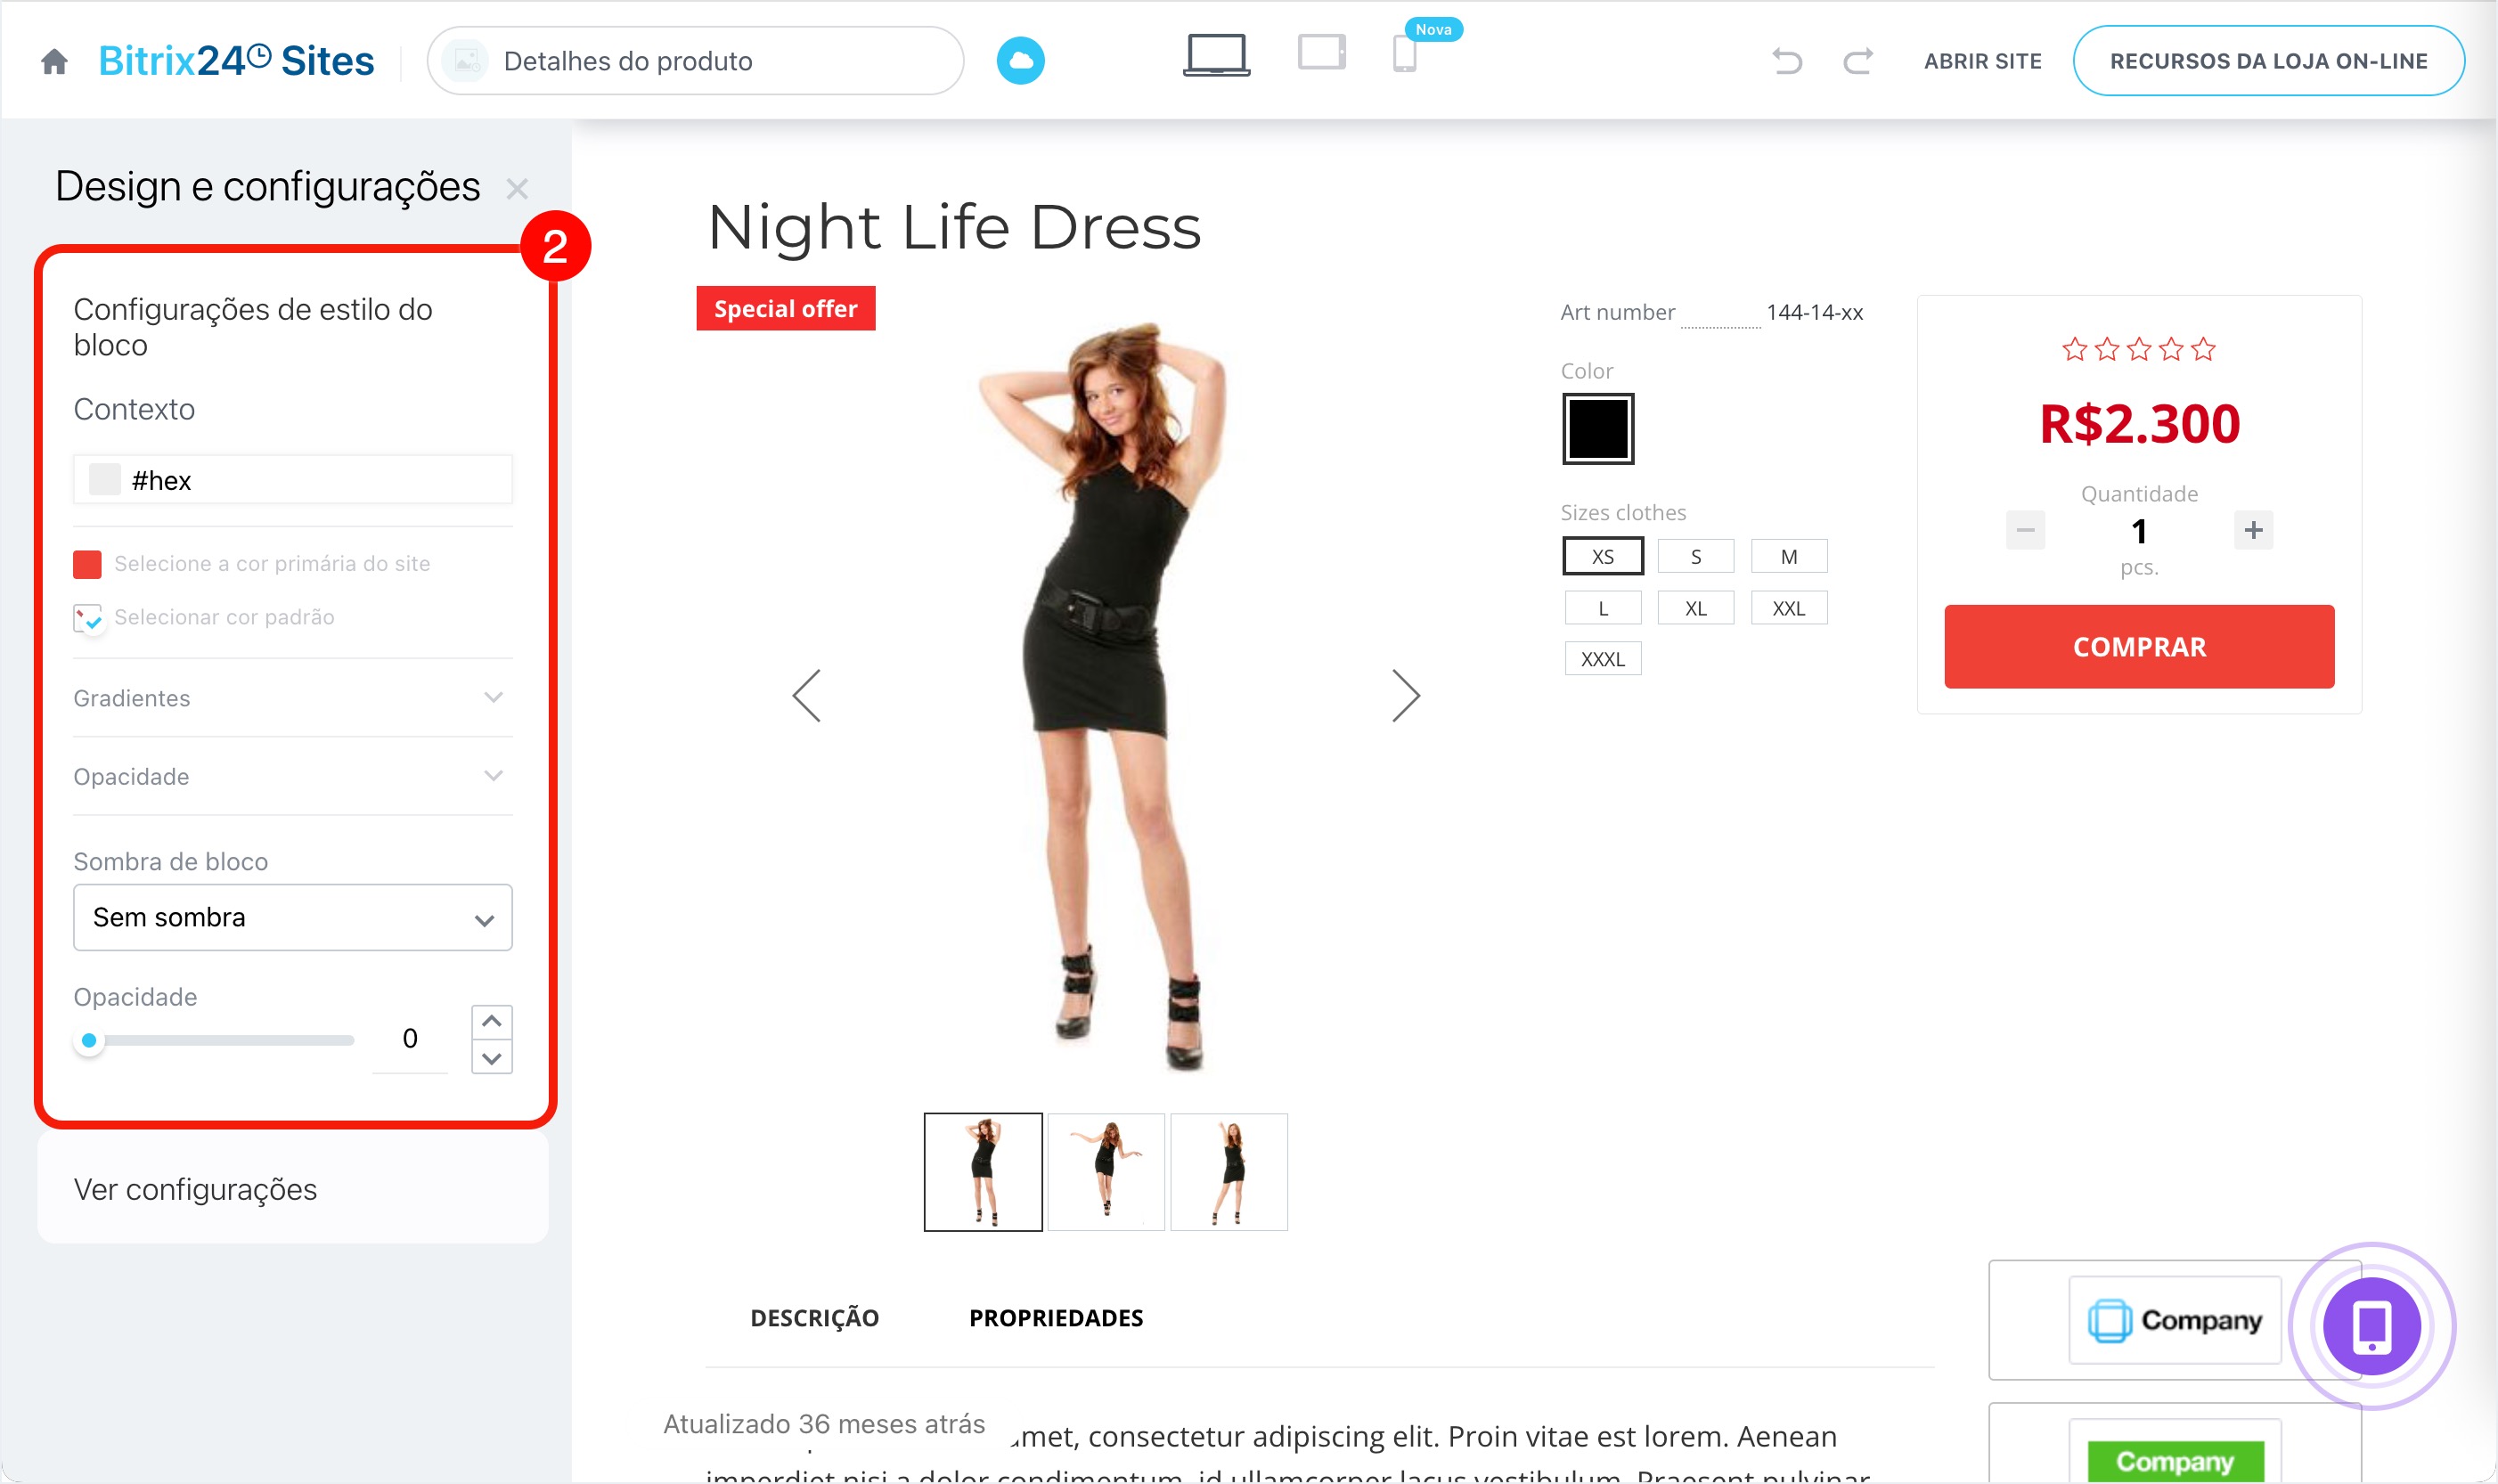Click the home icon

coord(54,61)
